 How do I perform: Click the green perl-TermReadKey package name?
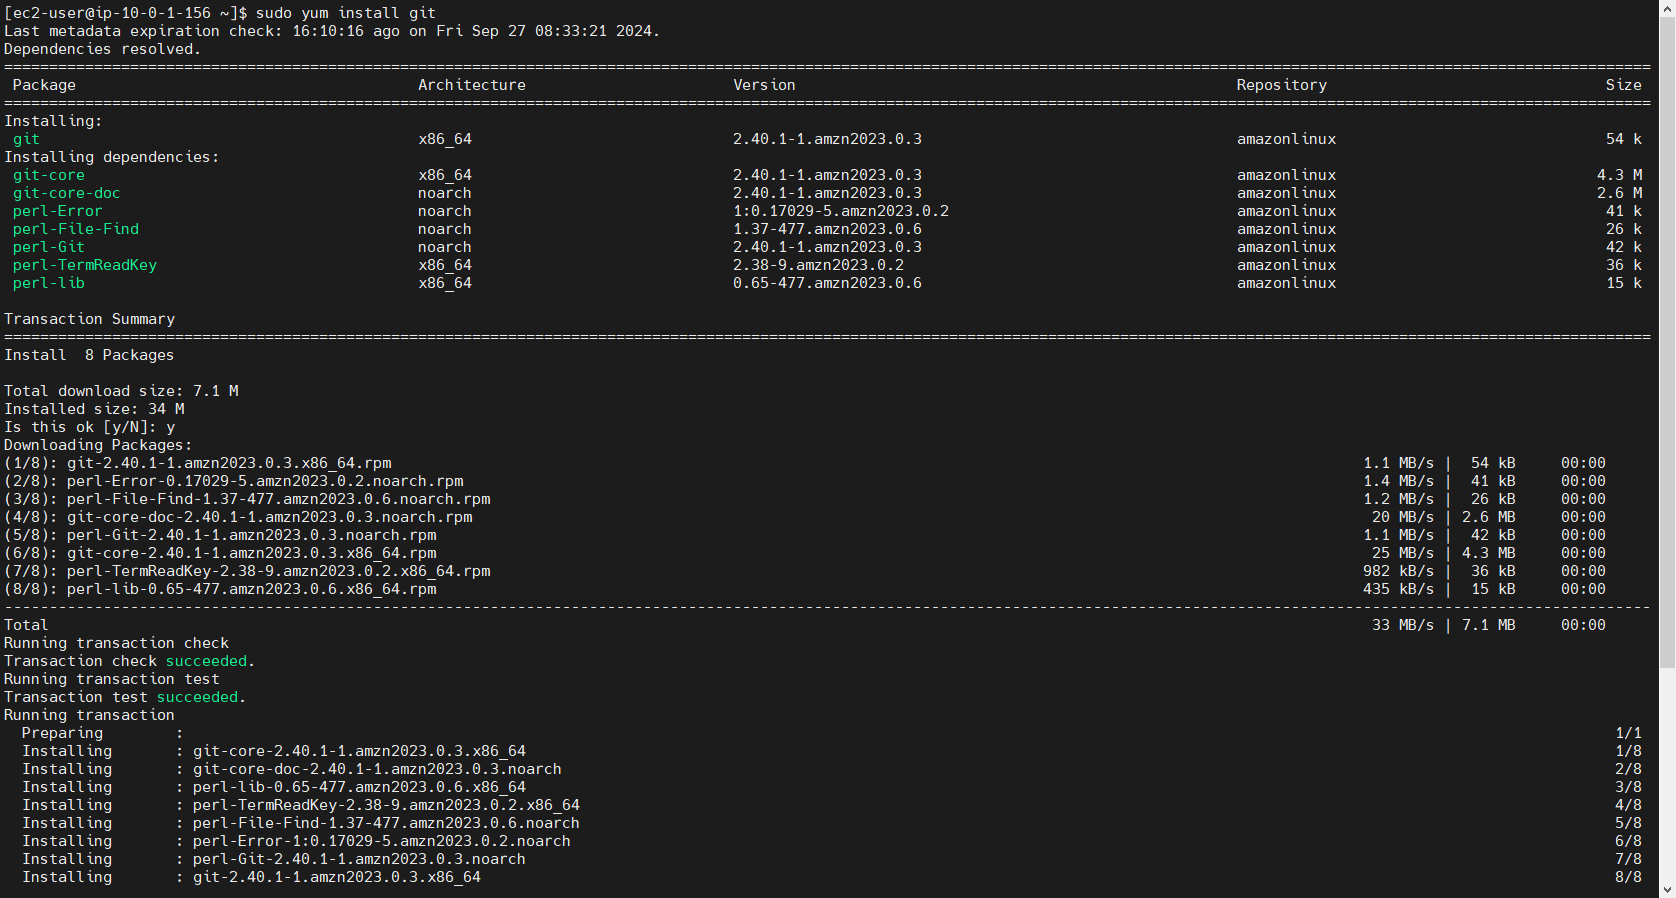coord(84,265)
